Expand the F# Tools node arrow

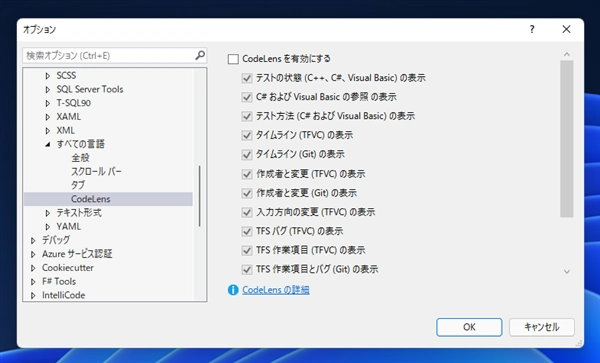click(x=33, y=282)
